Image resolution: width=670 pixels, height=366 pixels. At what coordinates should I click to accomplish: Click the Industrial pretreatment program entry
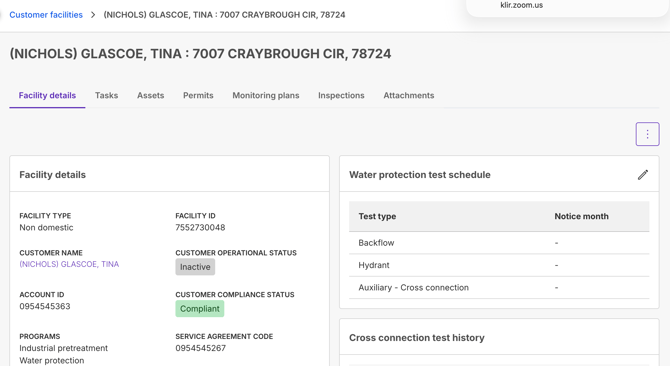(64, 348)
